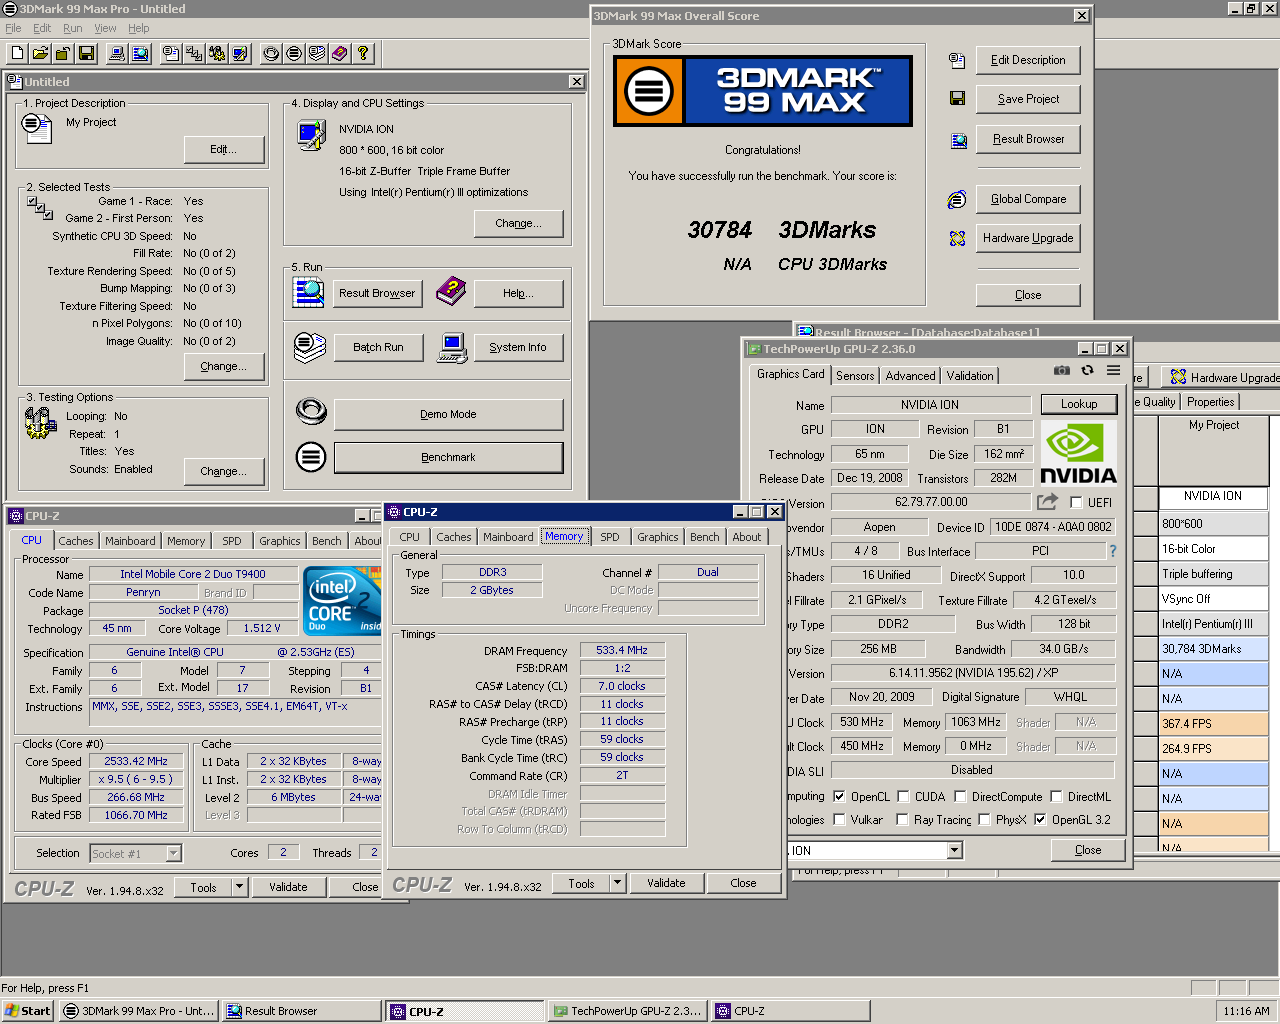Image resolution: width=1280 pixels, height=1024 pixels.
Task: Click the large Benchmark circle icon in the Run section
Action: (x=311, y=457)
